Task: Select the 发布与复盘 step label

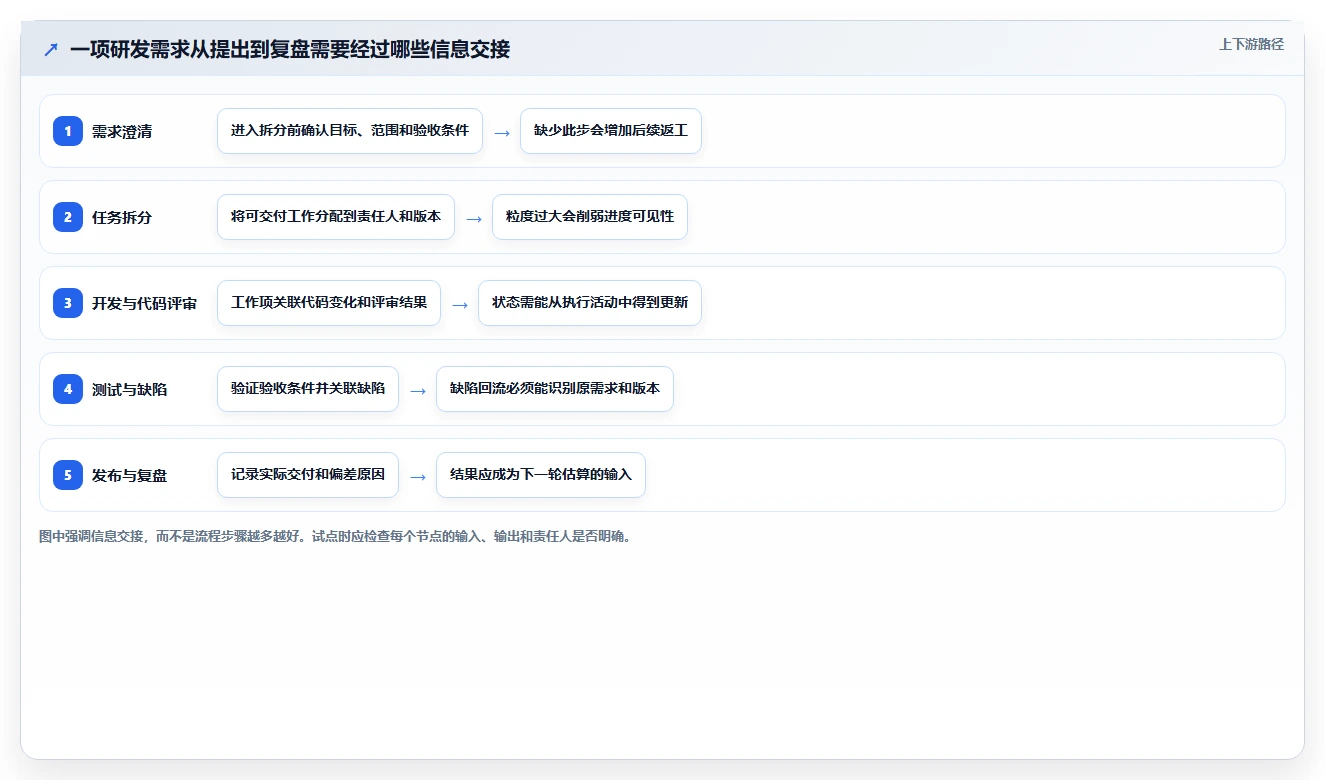Action: pyautogui.click(x=129, y=476)
